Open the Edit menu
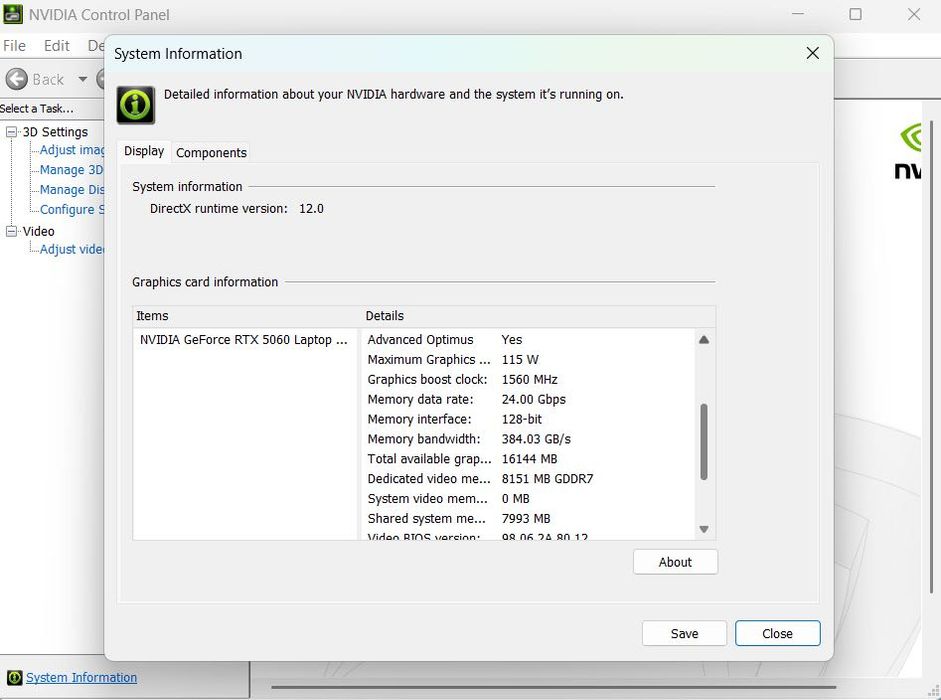The image size is (941, 700). [56, 46]
